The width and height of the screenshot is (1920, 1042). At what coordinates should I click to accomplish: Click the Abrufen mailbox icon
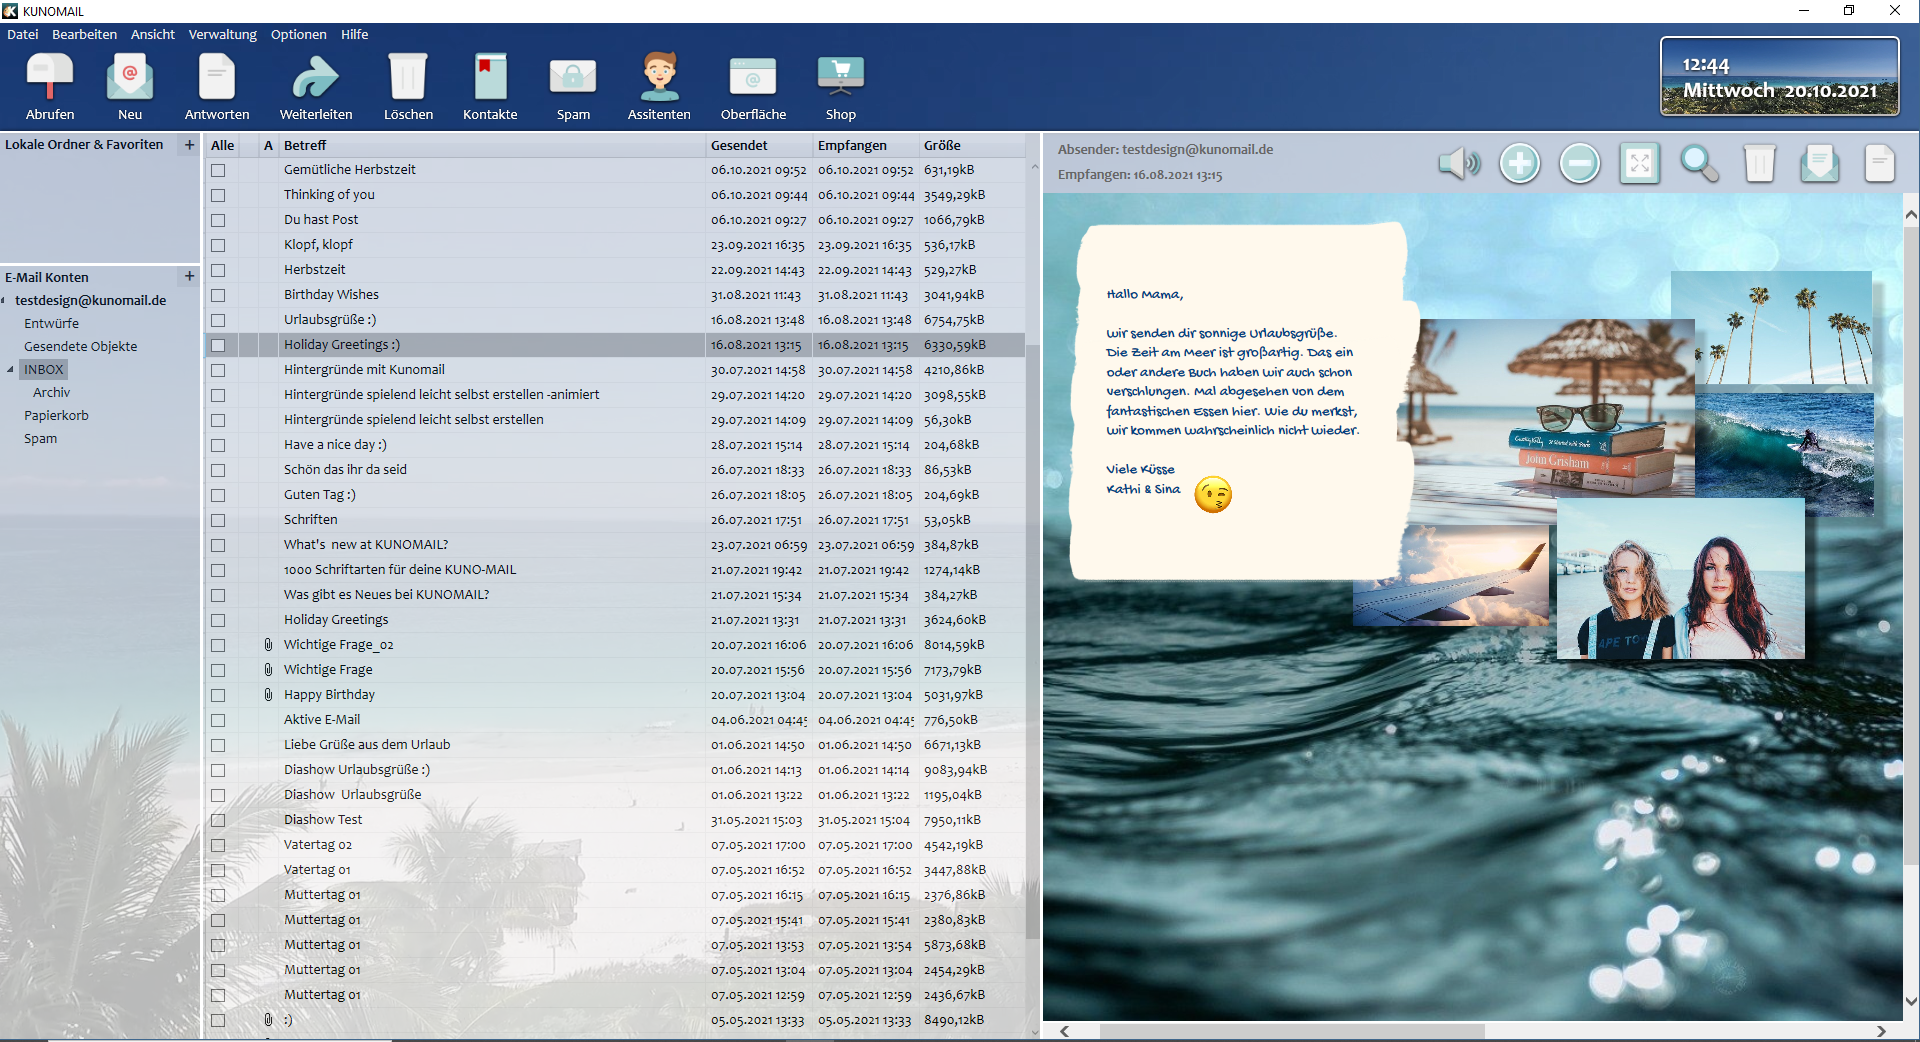(x=50, y=78)
